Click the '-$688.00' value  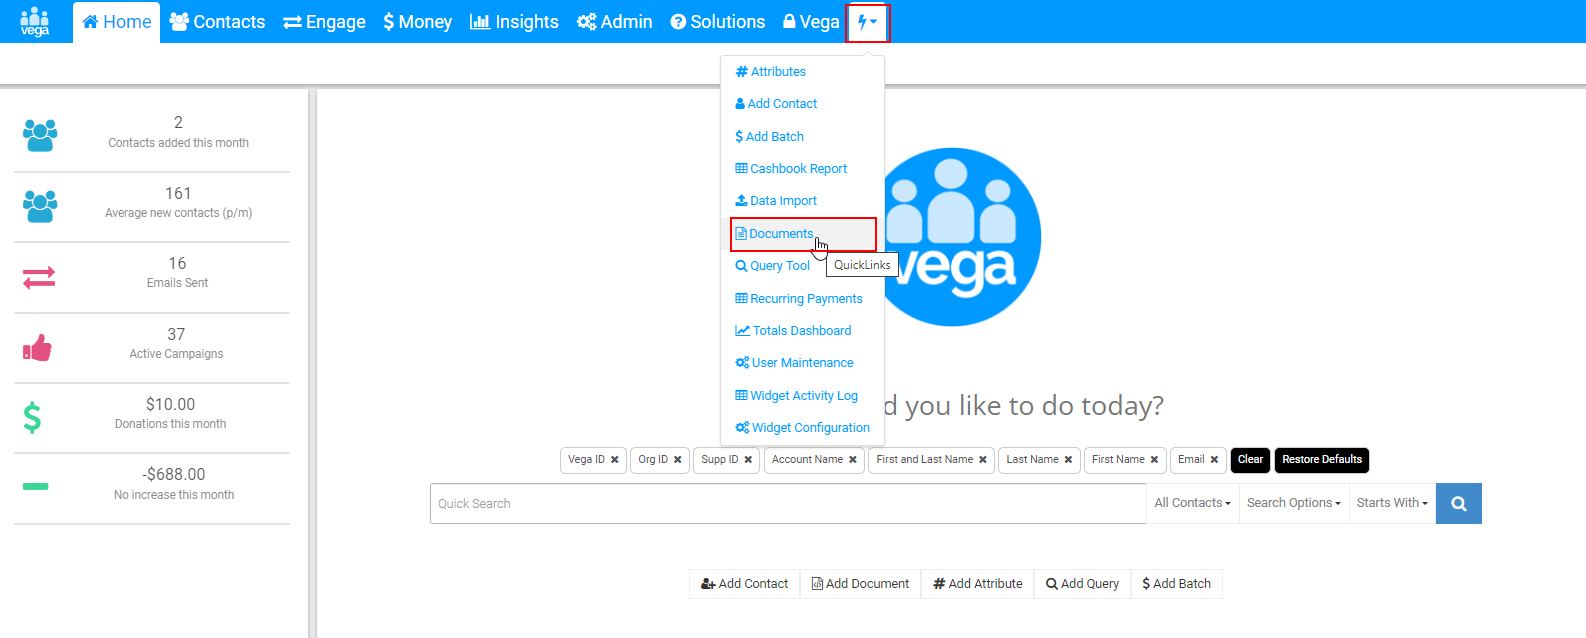(x=174, y=475)
